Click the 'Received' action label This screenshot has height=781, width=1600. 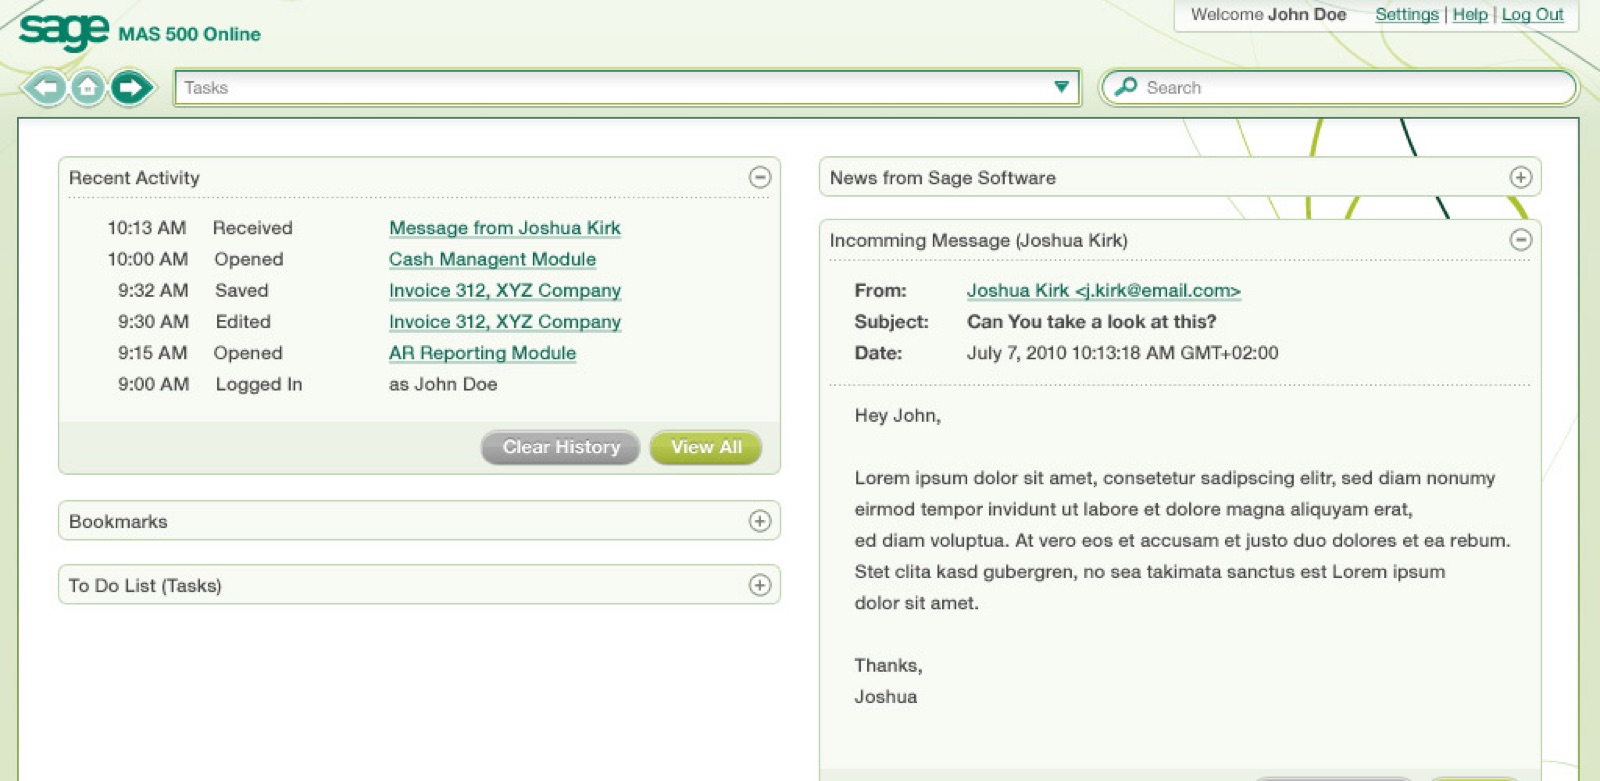pyautogui.click(x=253, y=228)
